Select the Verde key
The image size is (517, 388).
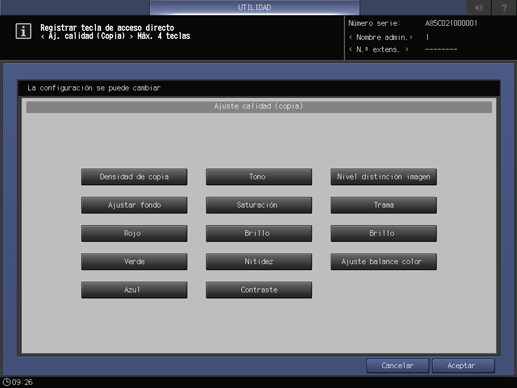[x=134, y=262]
